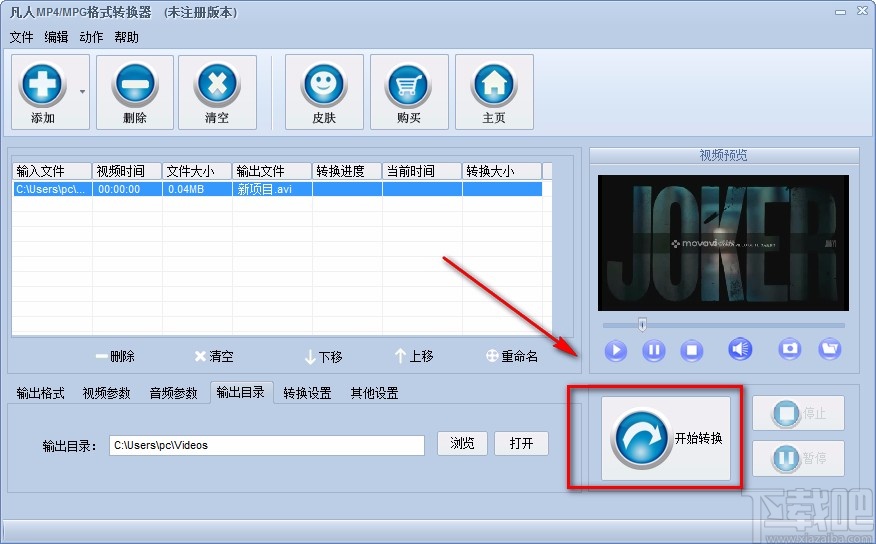Switch to the 其他设置 tab
The image size is (876, 544).
(374, 393)
